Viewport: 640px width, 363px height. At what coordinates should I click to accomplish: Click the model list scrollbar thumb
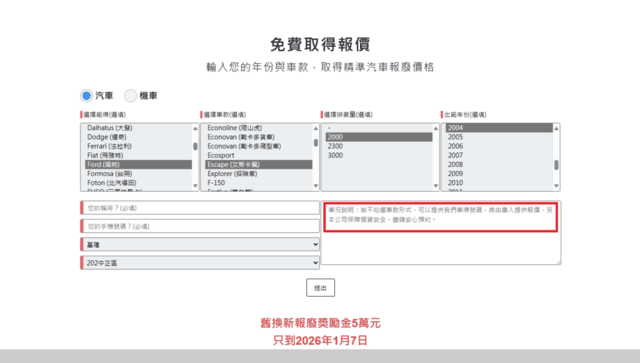pos(316,143)
